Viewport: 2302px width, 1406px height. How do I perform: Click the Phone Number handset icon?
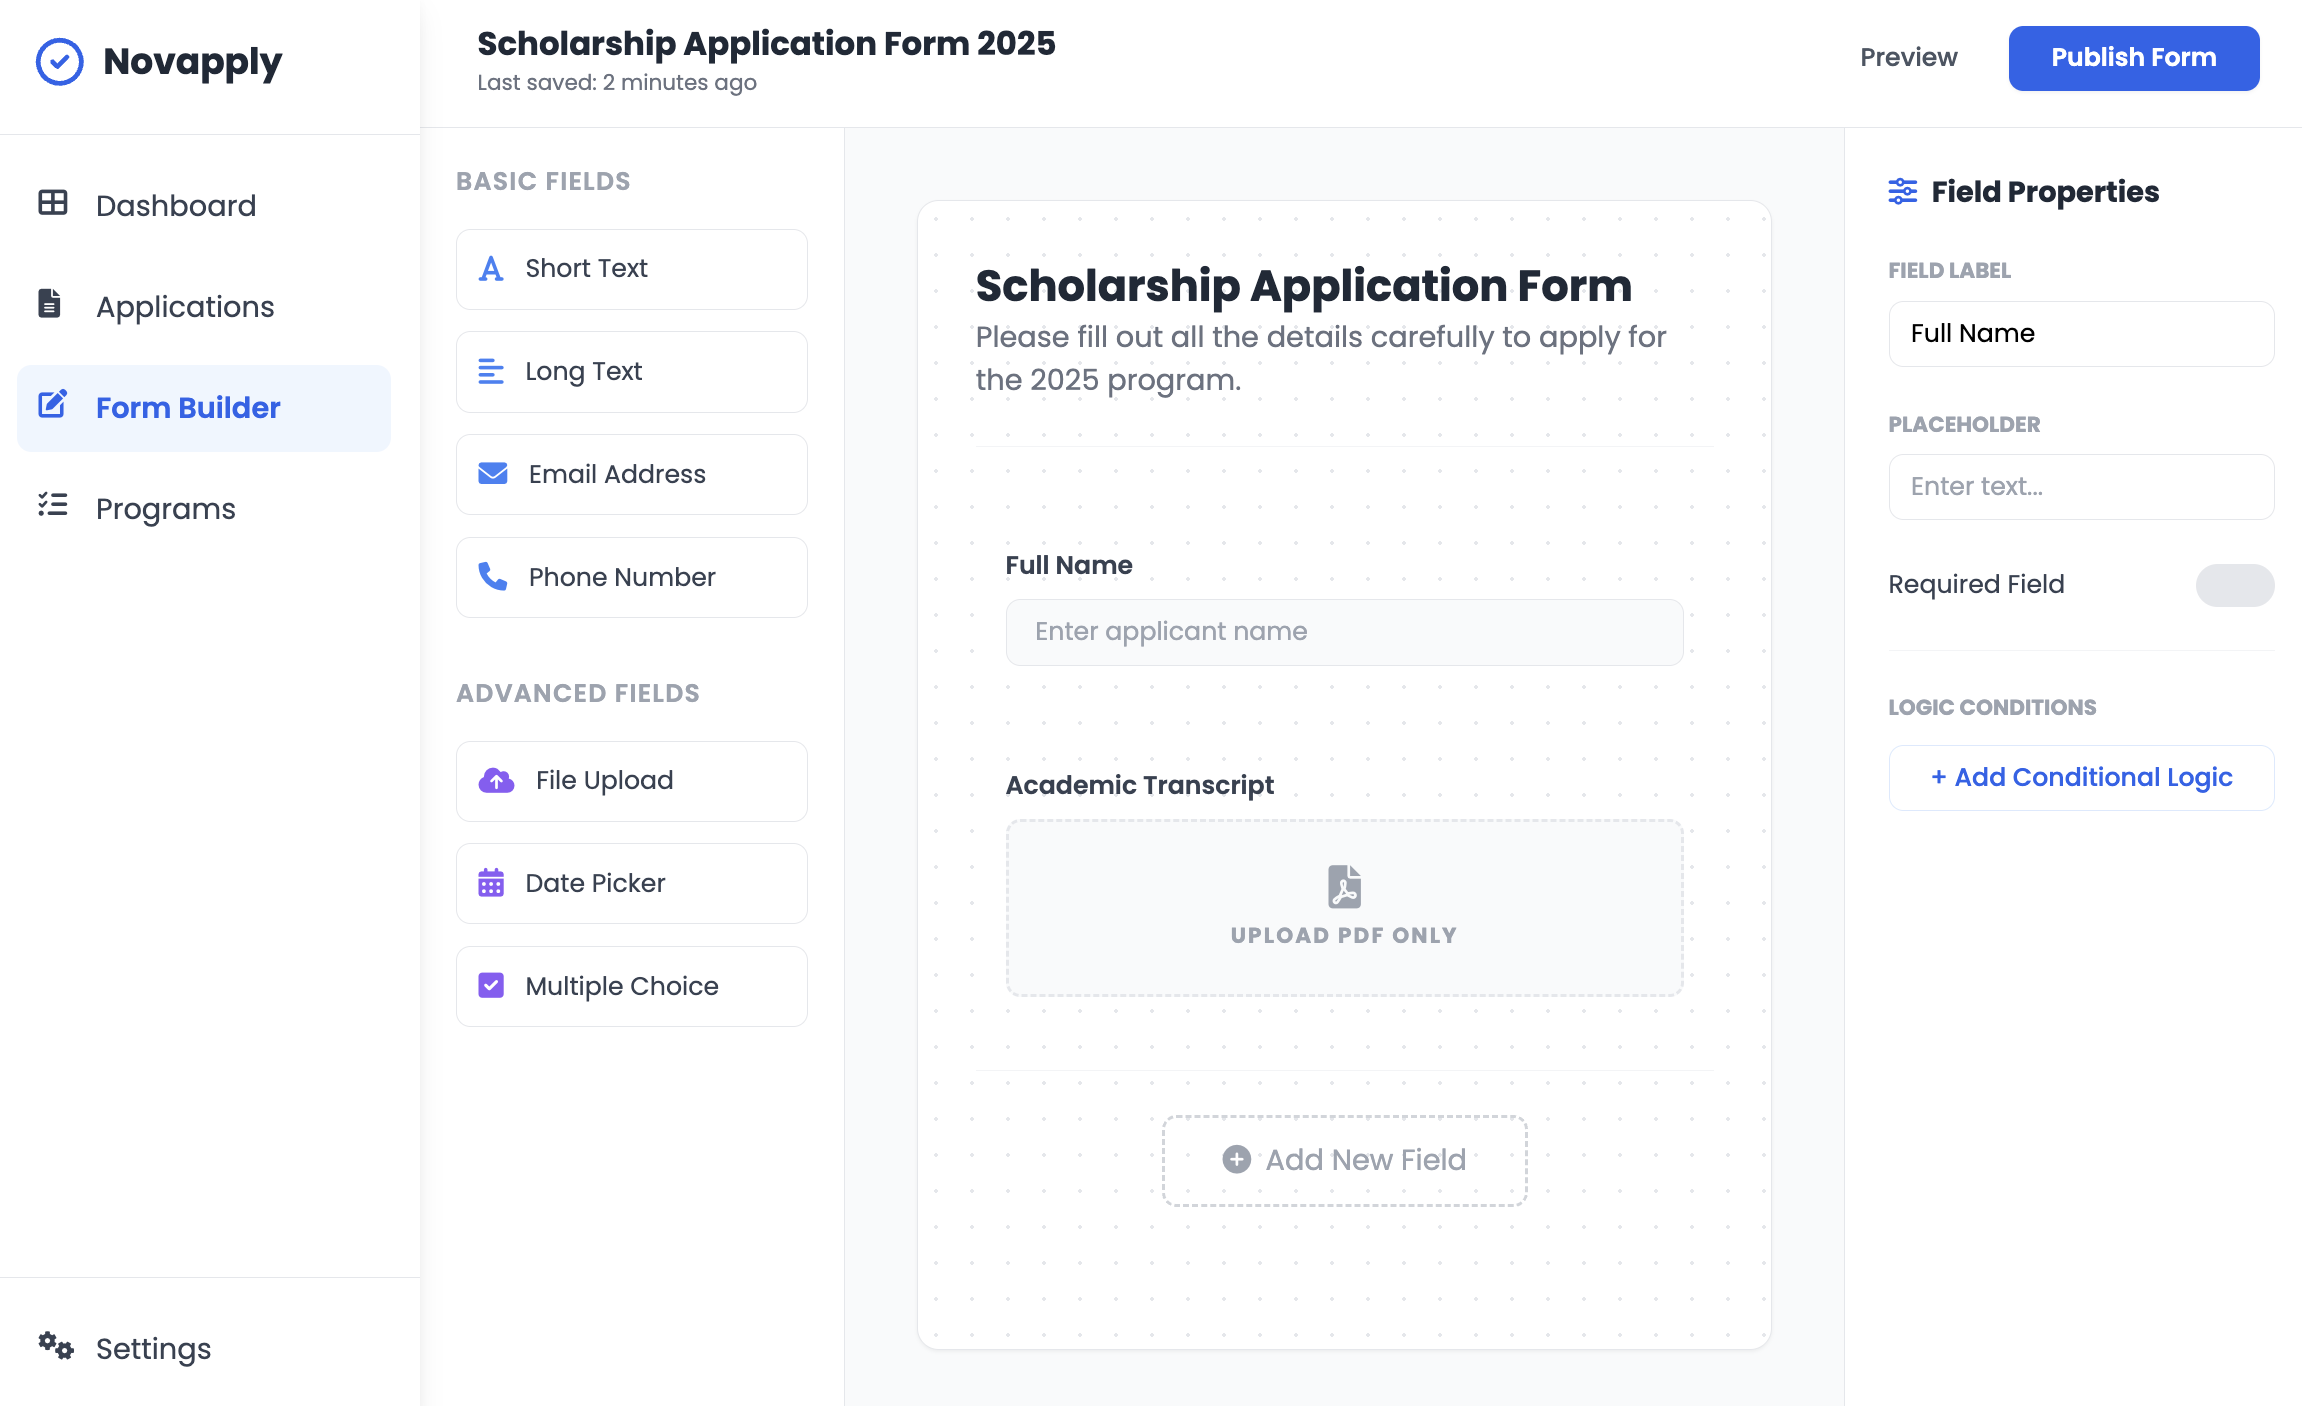(493, 577)
